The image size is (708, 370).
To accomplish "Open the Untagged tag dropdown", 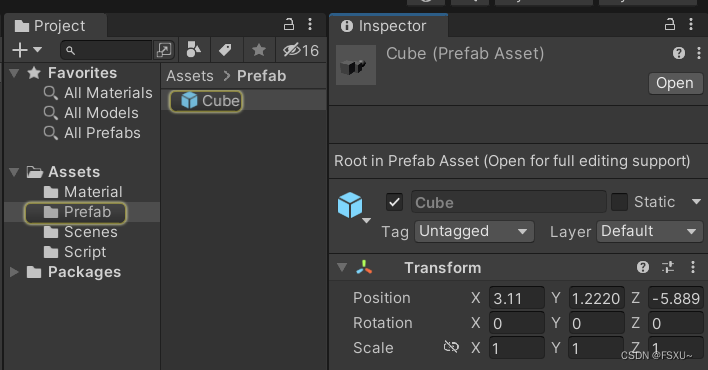I will click(474, 231).
